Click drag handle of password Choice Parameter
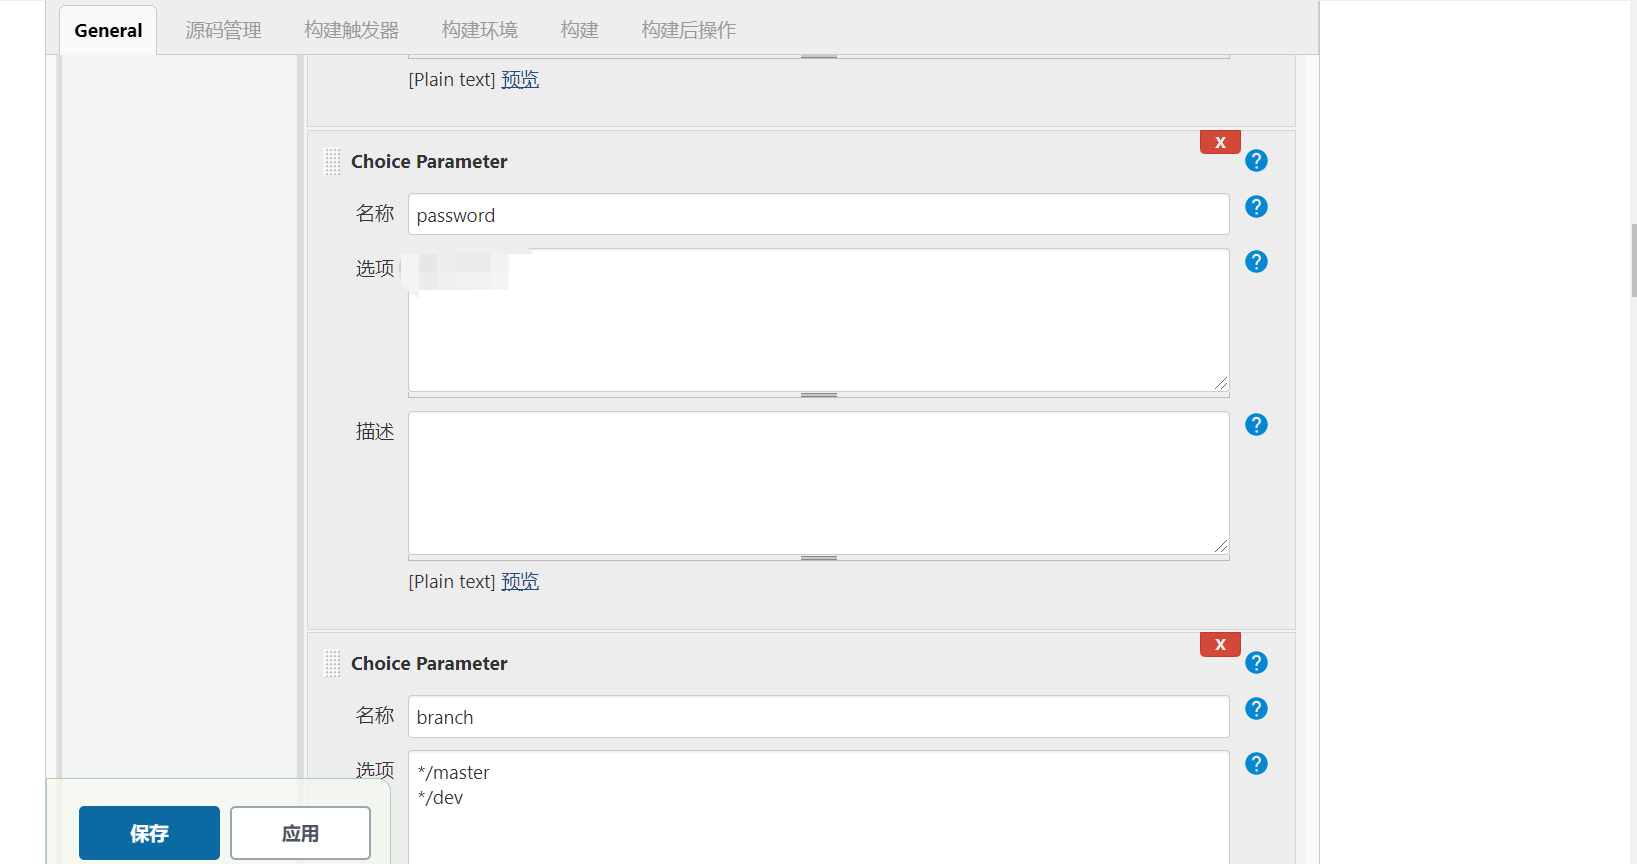 tap(333, 162)
